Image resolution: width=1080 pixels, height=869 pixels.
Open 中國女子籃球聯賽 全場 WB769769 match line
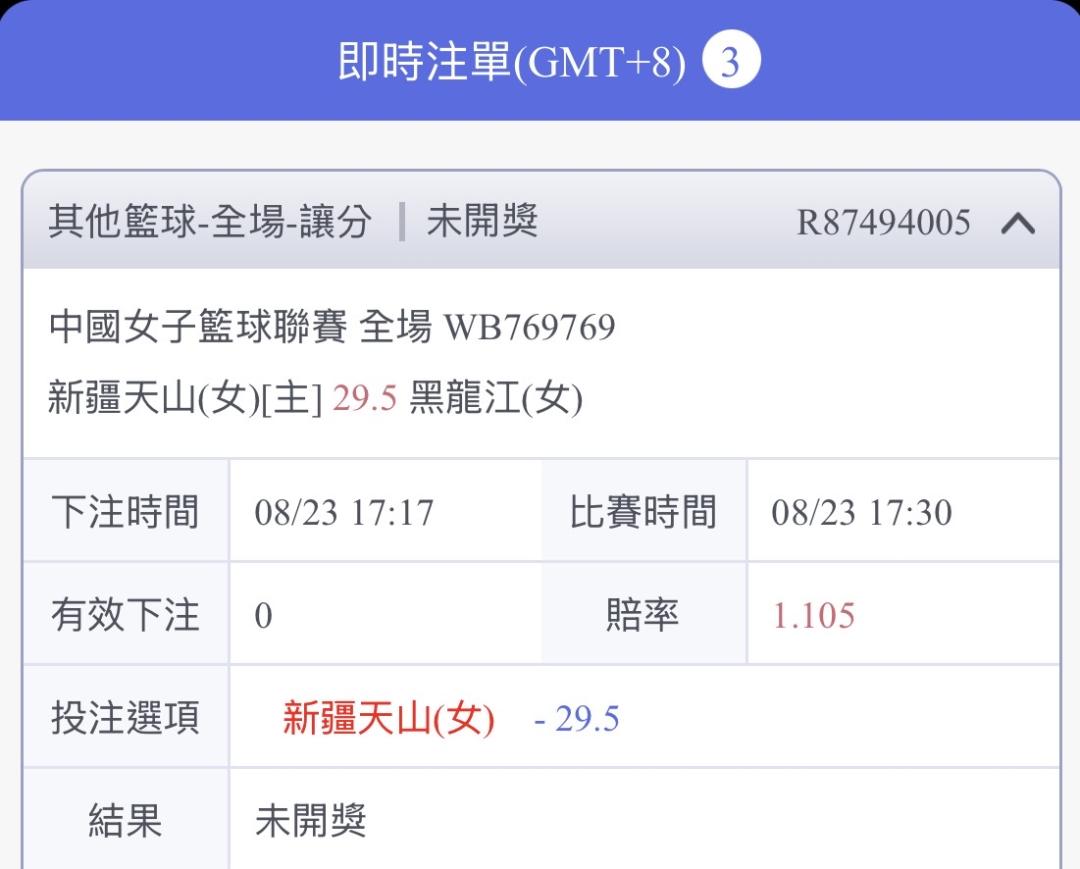point(331,326)
